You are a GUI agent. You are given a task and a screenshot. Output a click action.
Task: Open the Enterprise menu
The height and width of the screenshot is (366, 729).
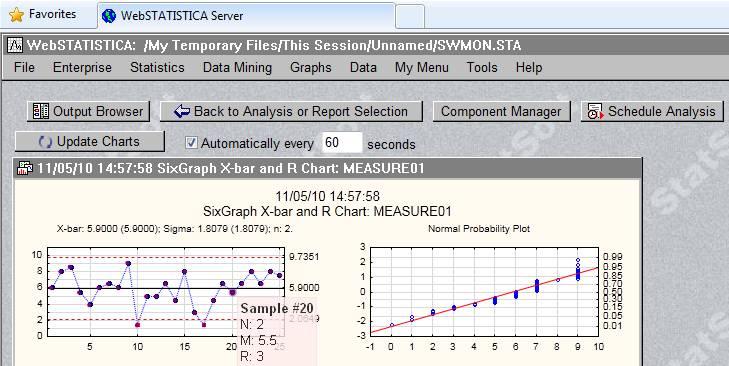point(82,67)
